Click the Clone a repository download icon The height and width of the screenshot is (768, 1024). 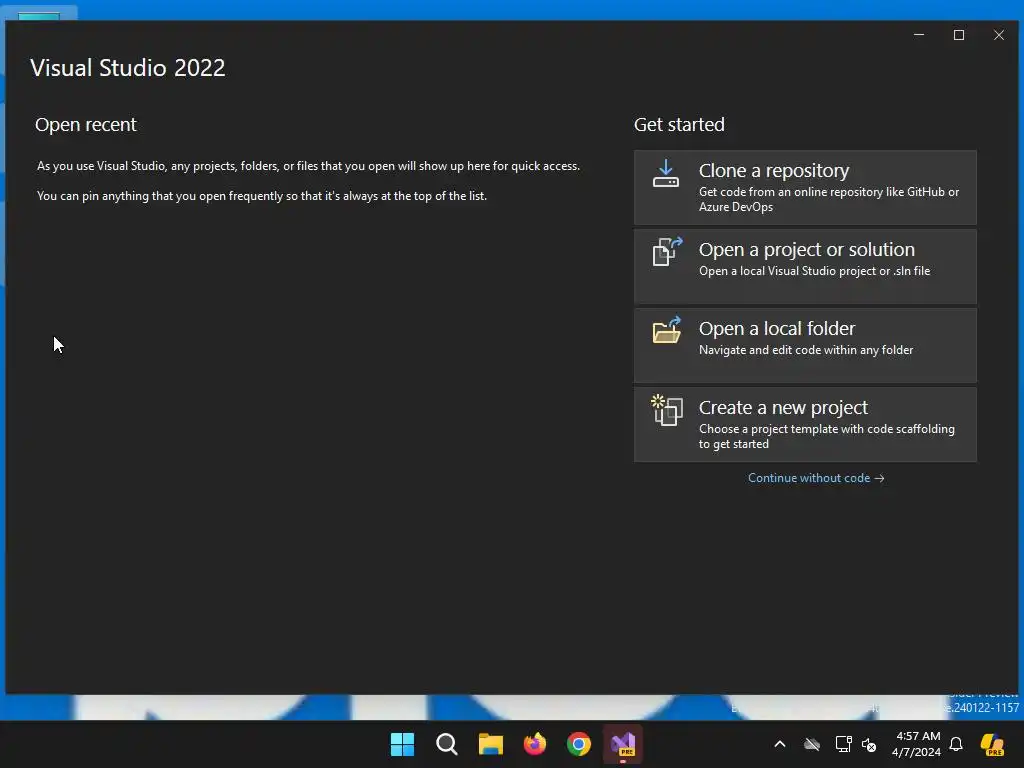pos(665,173)
